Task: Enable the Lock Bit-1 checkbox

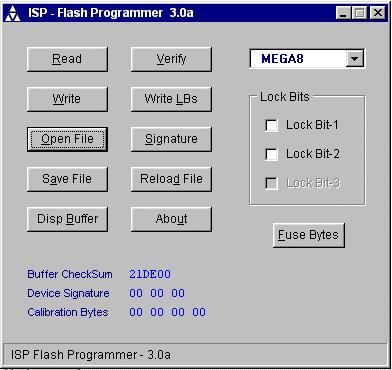Action: click(x=271, y=125)
